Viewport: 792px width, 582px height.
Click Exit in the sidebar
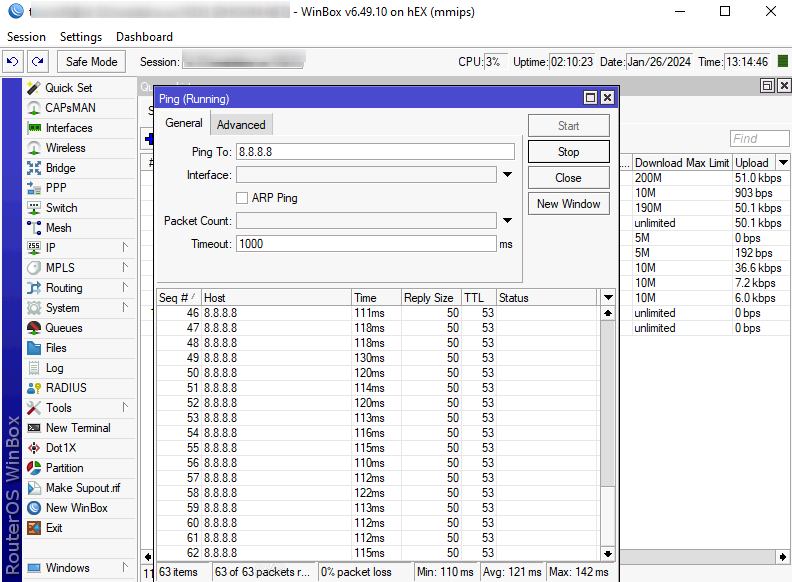coord(54,528)
